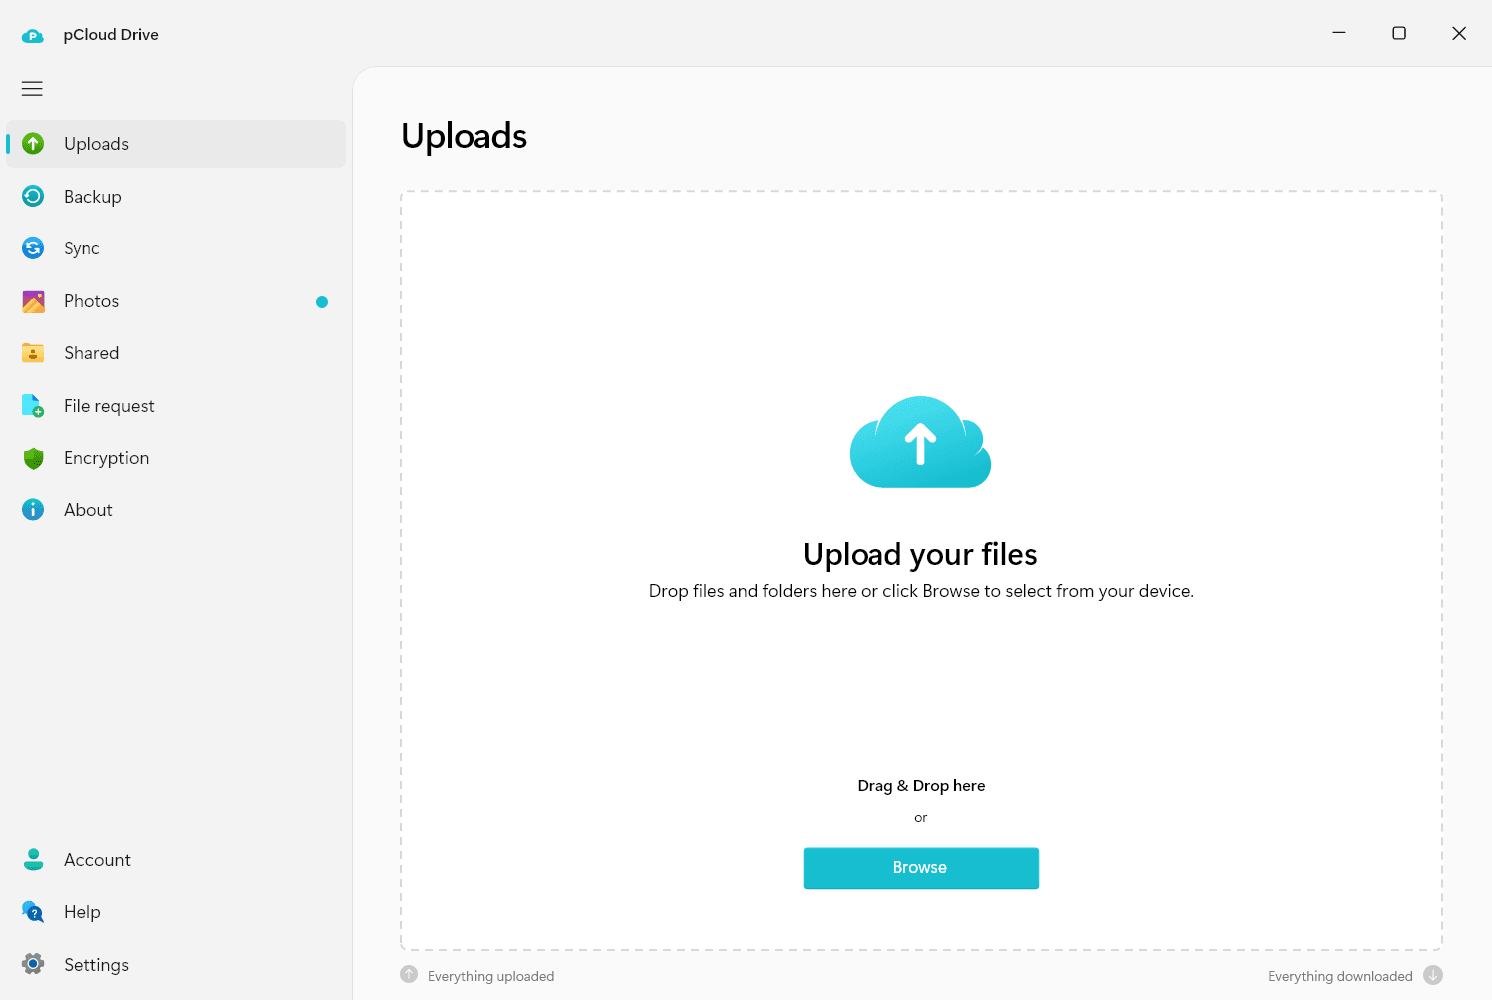
Task: Maximize the pCloud Drive window
Action: pos(1399,33)
